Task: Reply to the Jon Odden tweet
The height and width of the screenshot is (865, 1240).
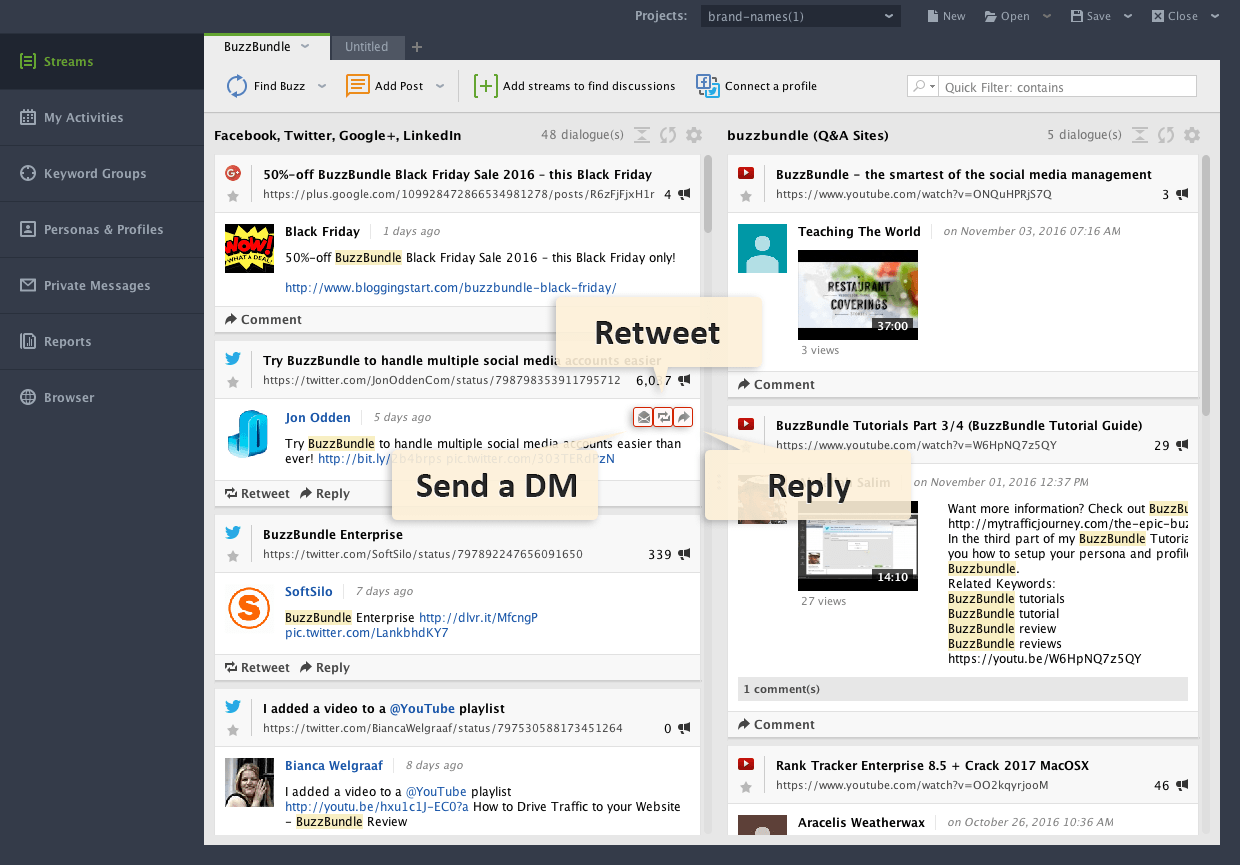Action: 325,494
